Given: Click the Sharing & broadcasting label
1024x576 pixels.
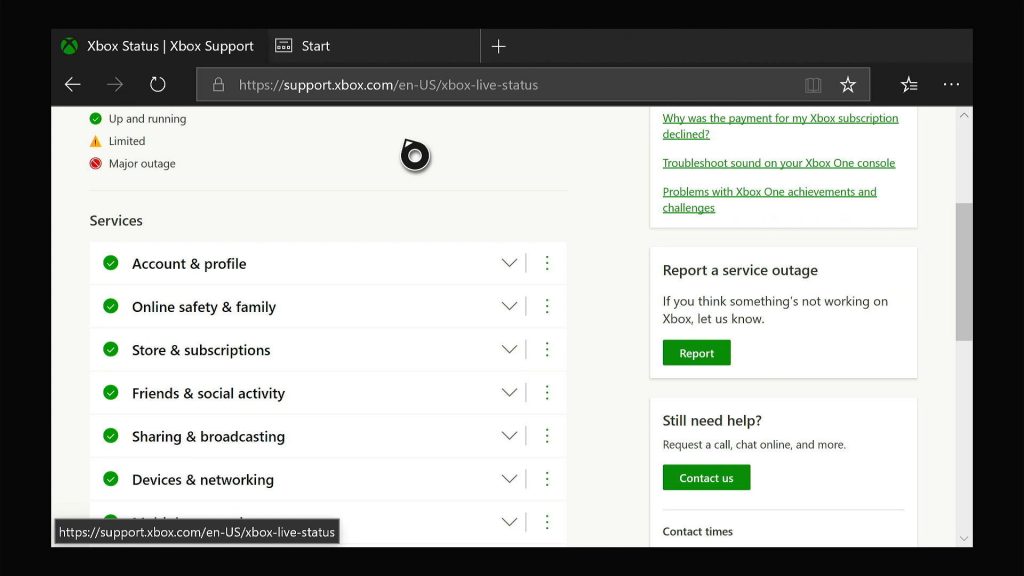Looking at the screenshot, I should click(208, 436).
